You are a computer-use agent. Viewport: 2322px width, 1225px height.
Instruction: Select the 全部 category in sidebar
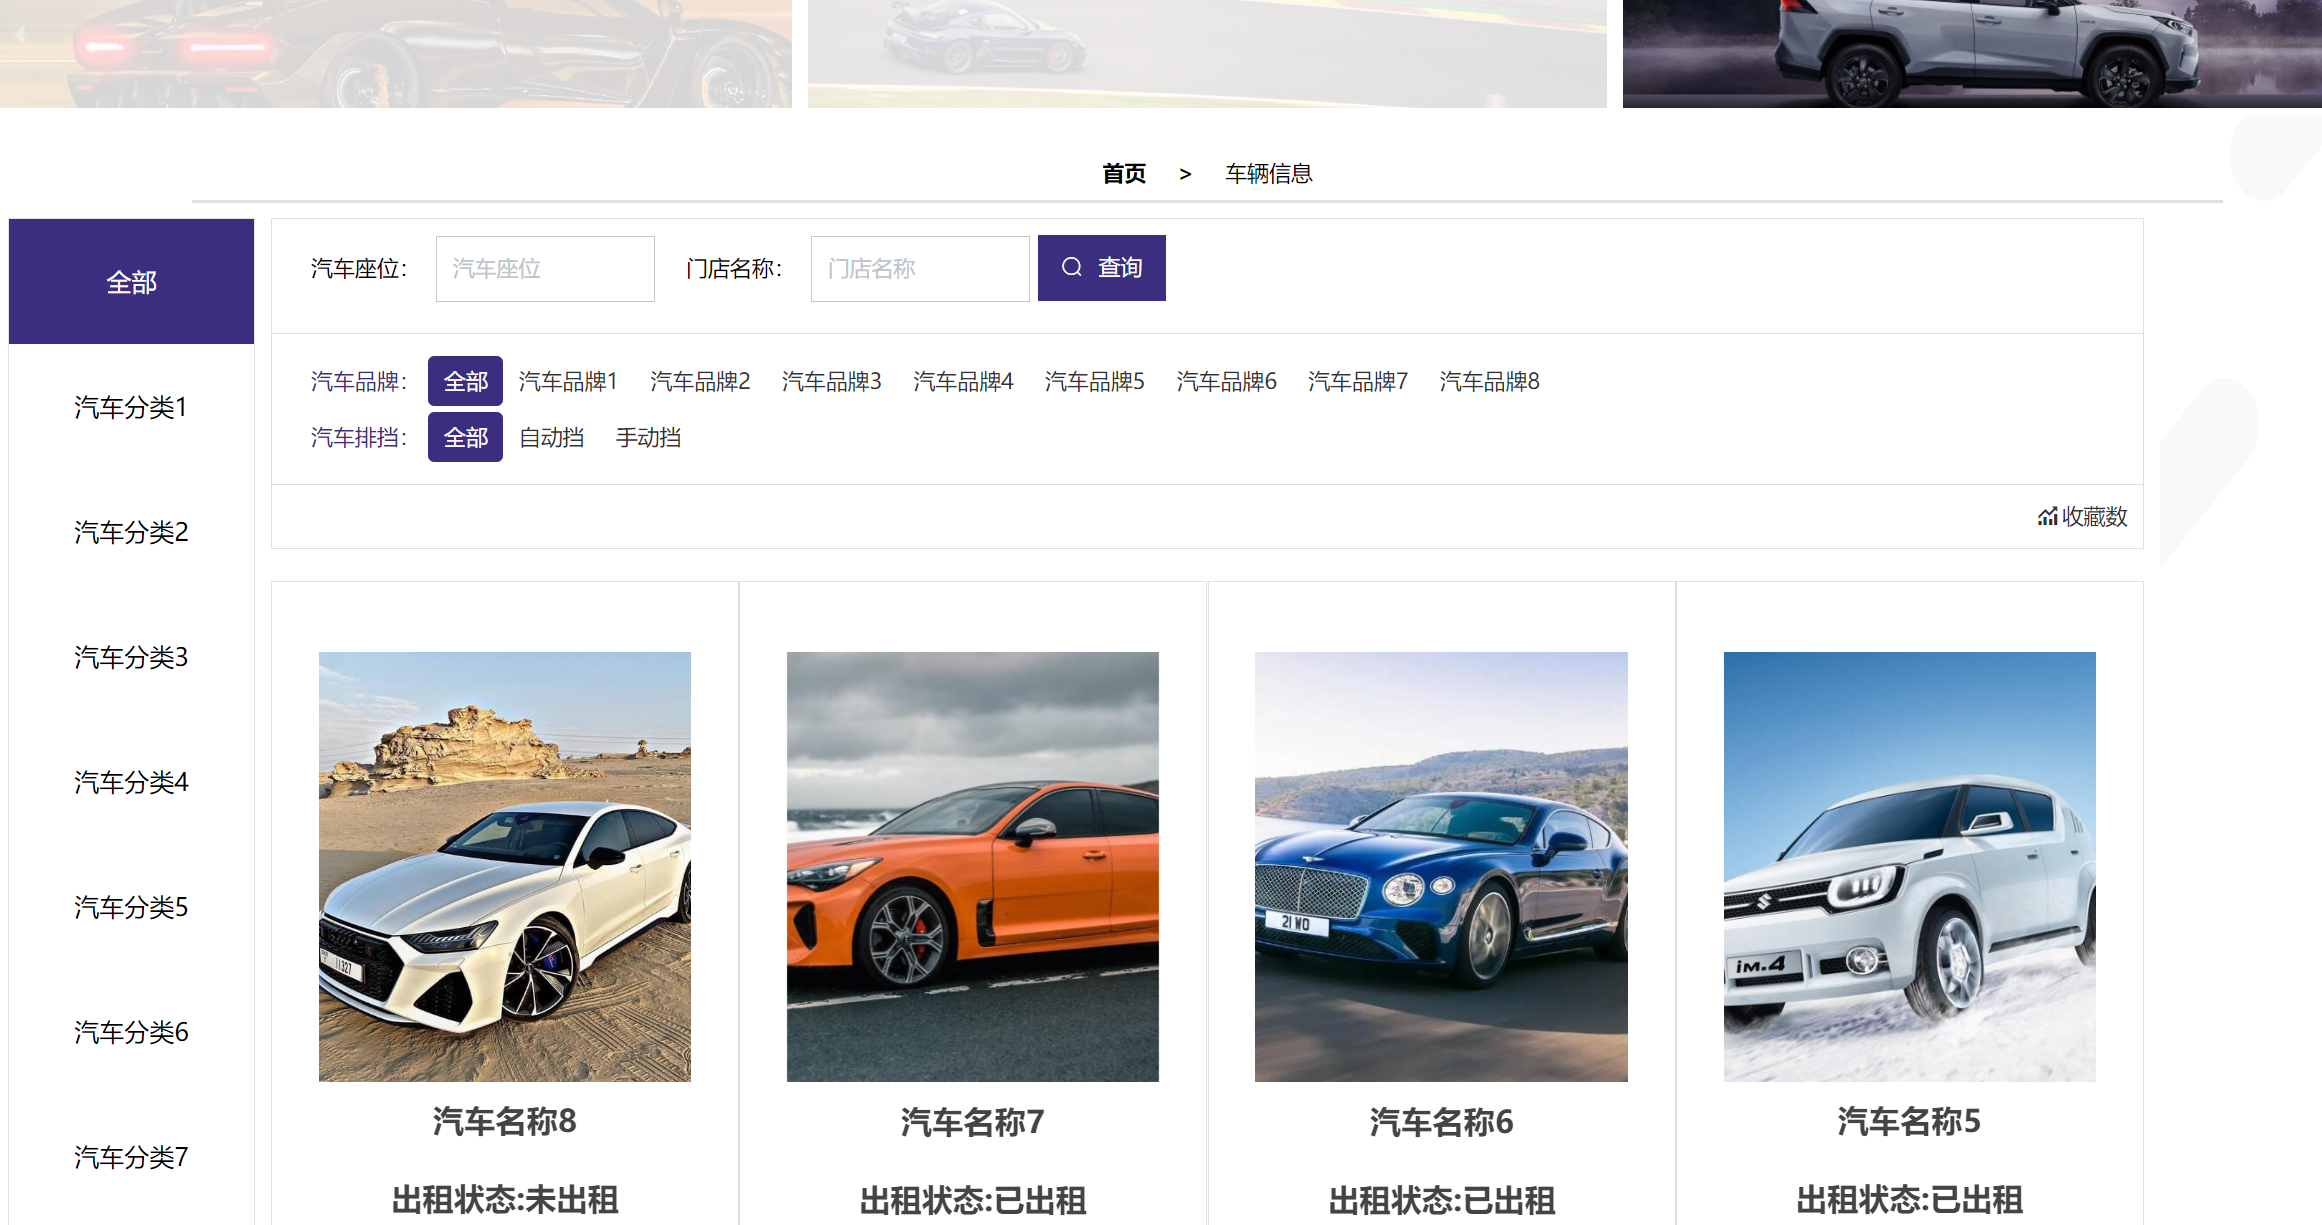[x=131, y=282]
